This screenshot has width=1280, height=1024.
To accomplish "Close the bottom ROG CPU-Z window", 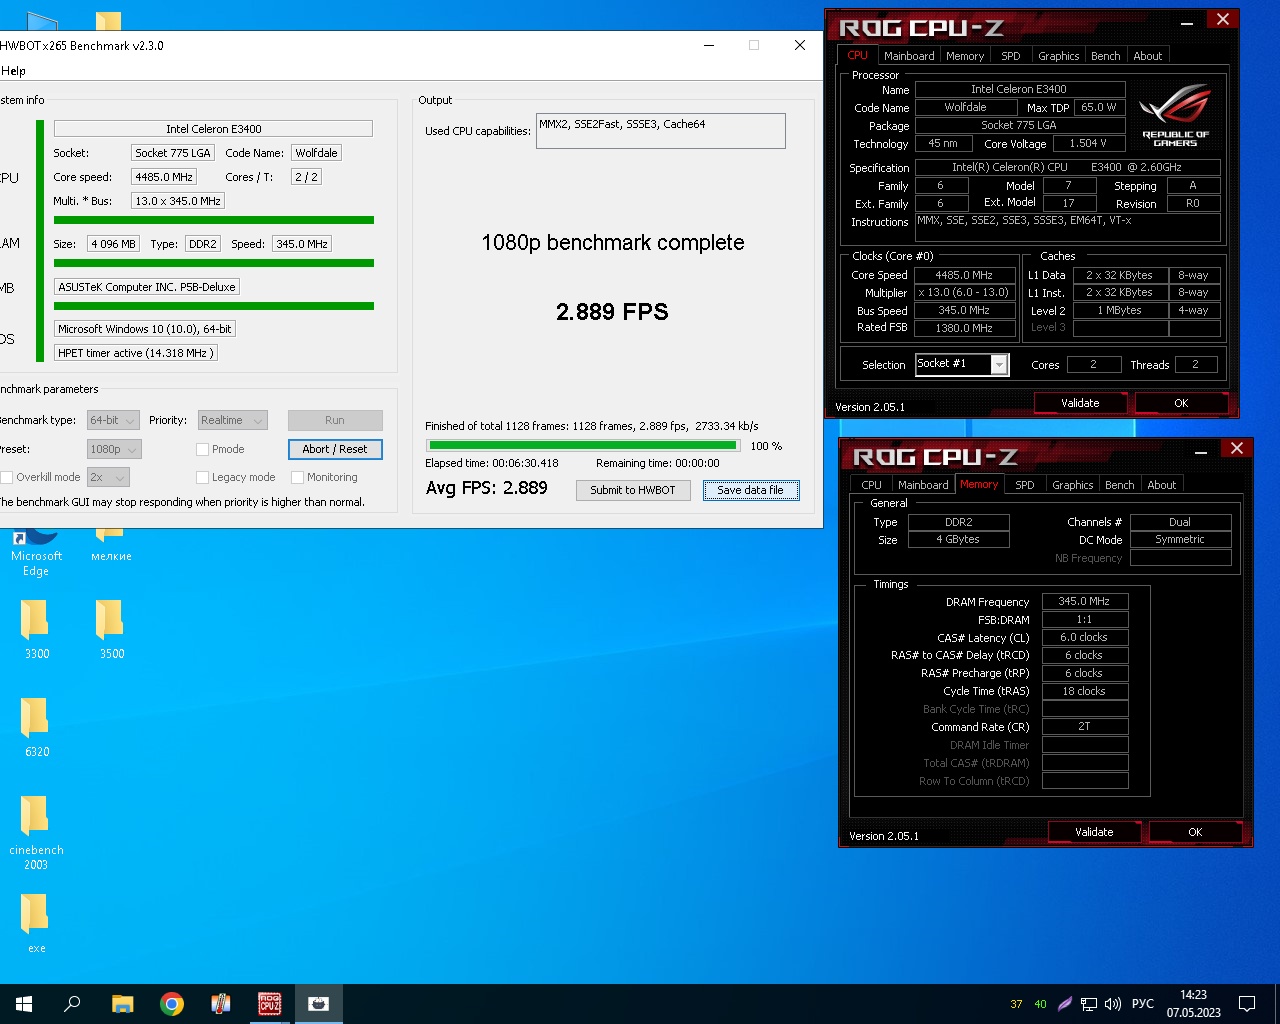I will 1237,449.
